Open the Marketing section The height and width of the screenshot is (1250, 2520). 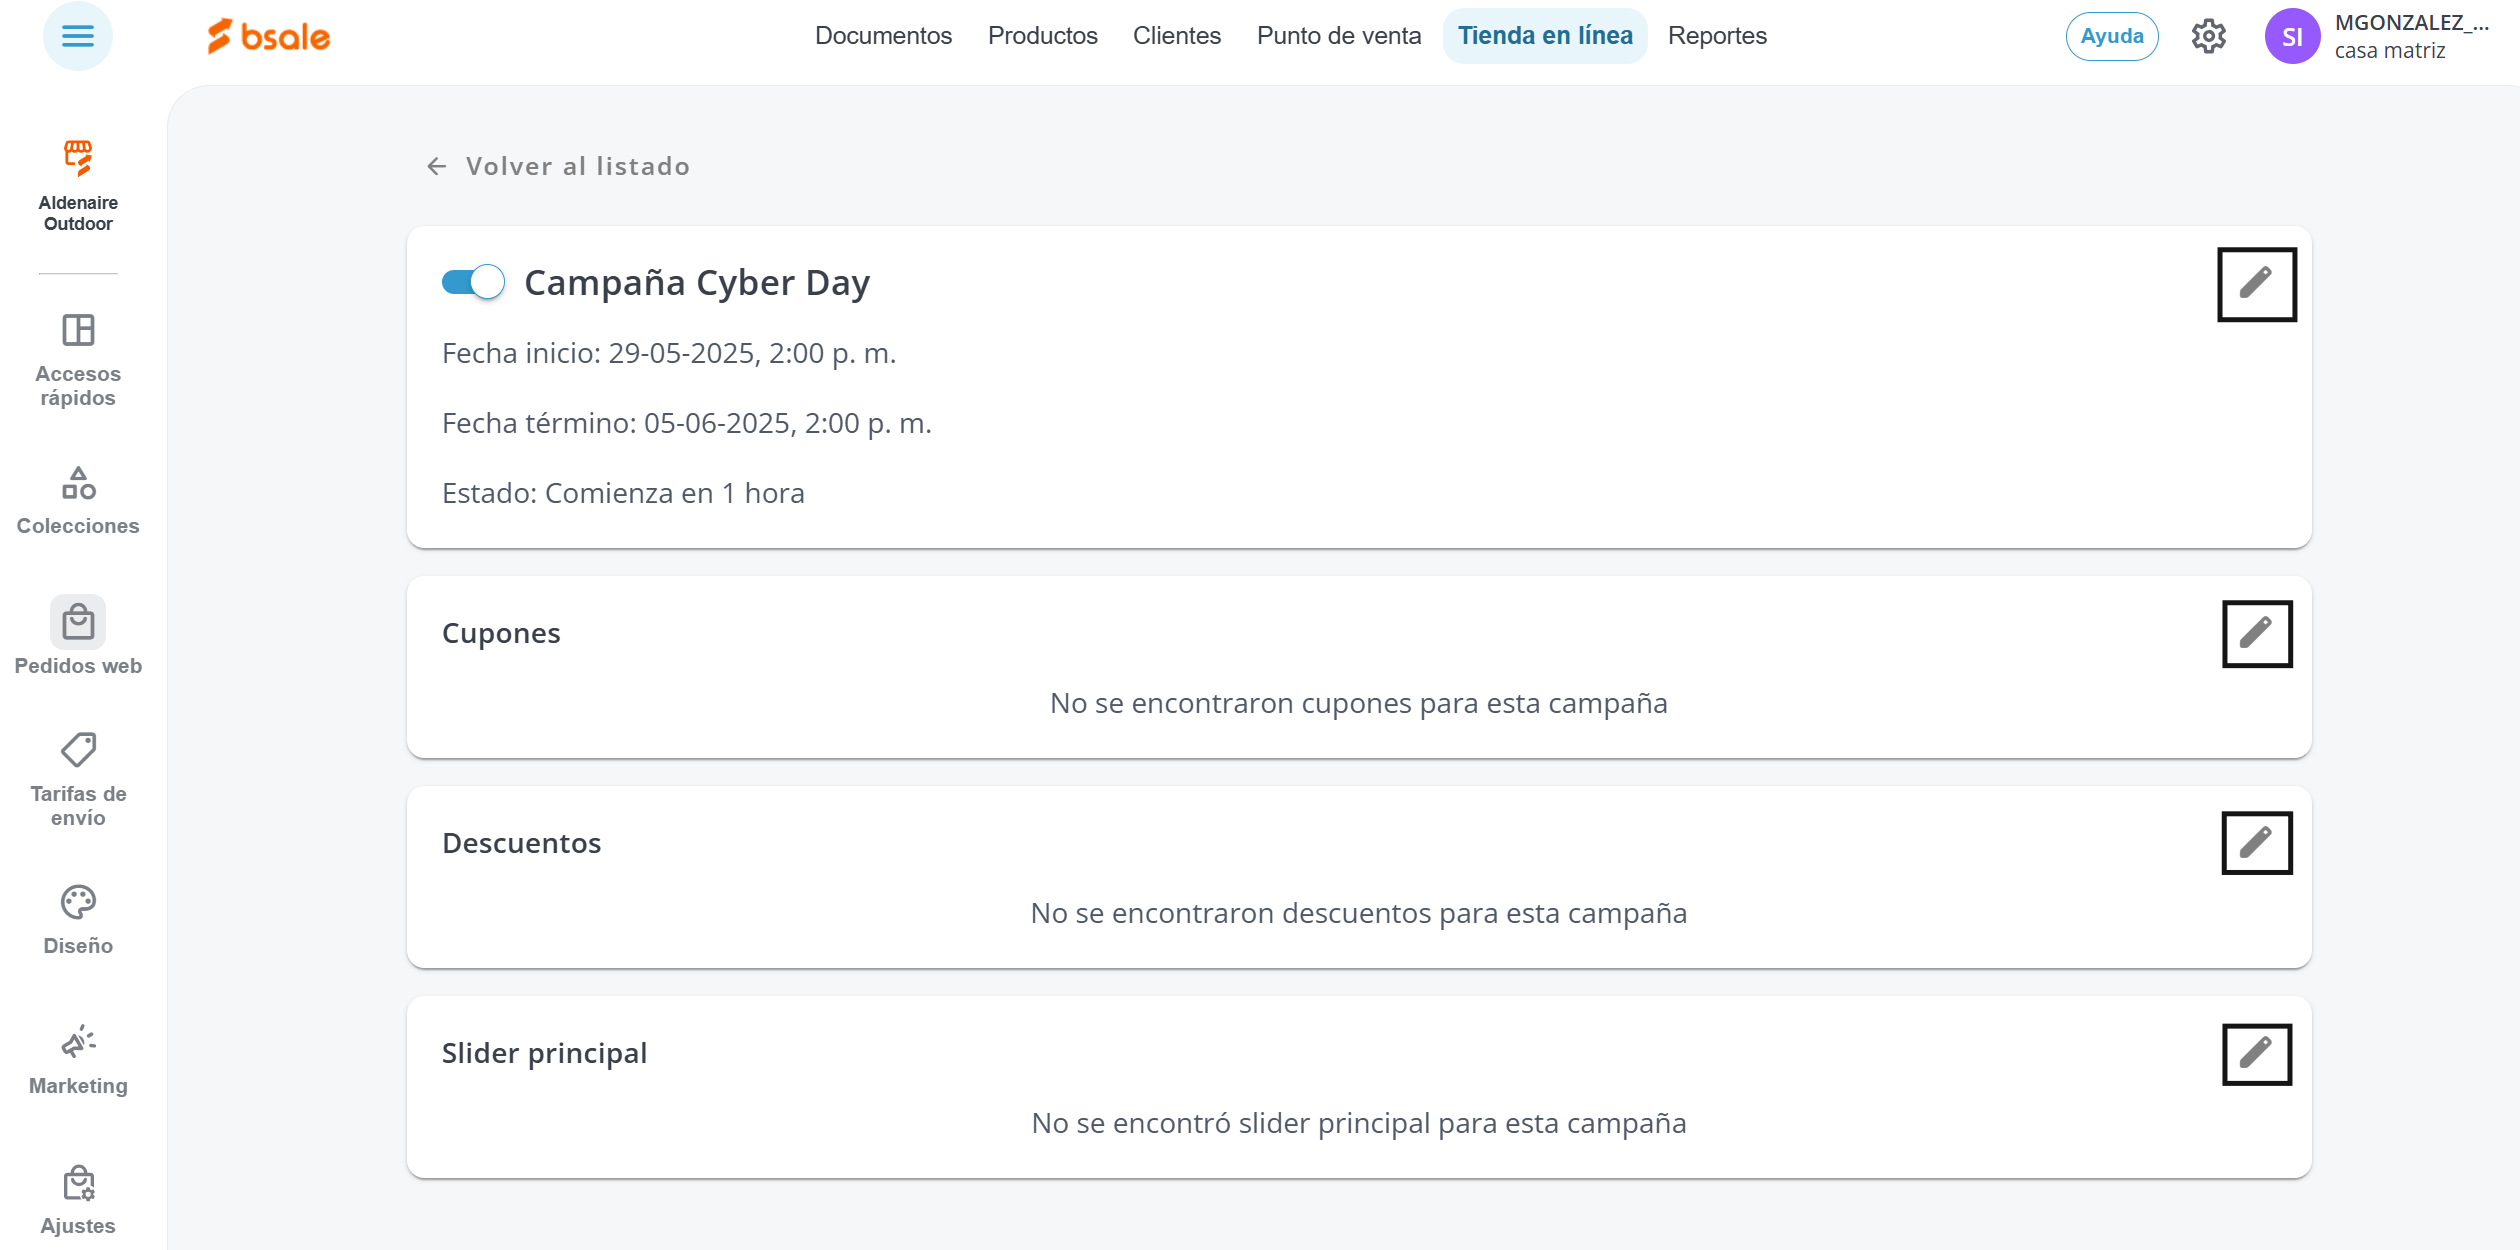[x=78, y=1060]
